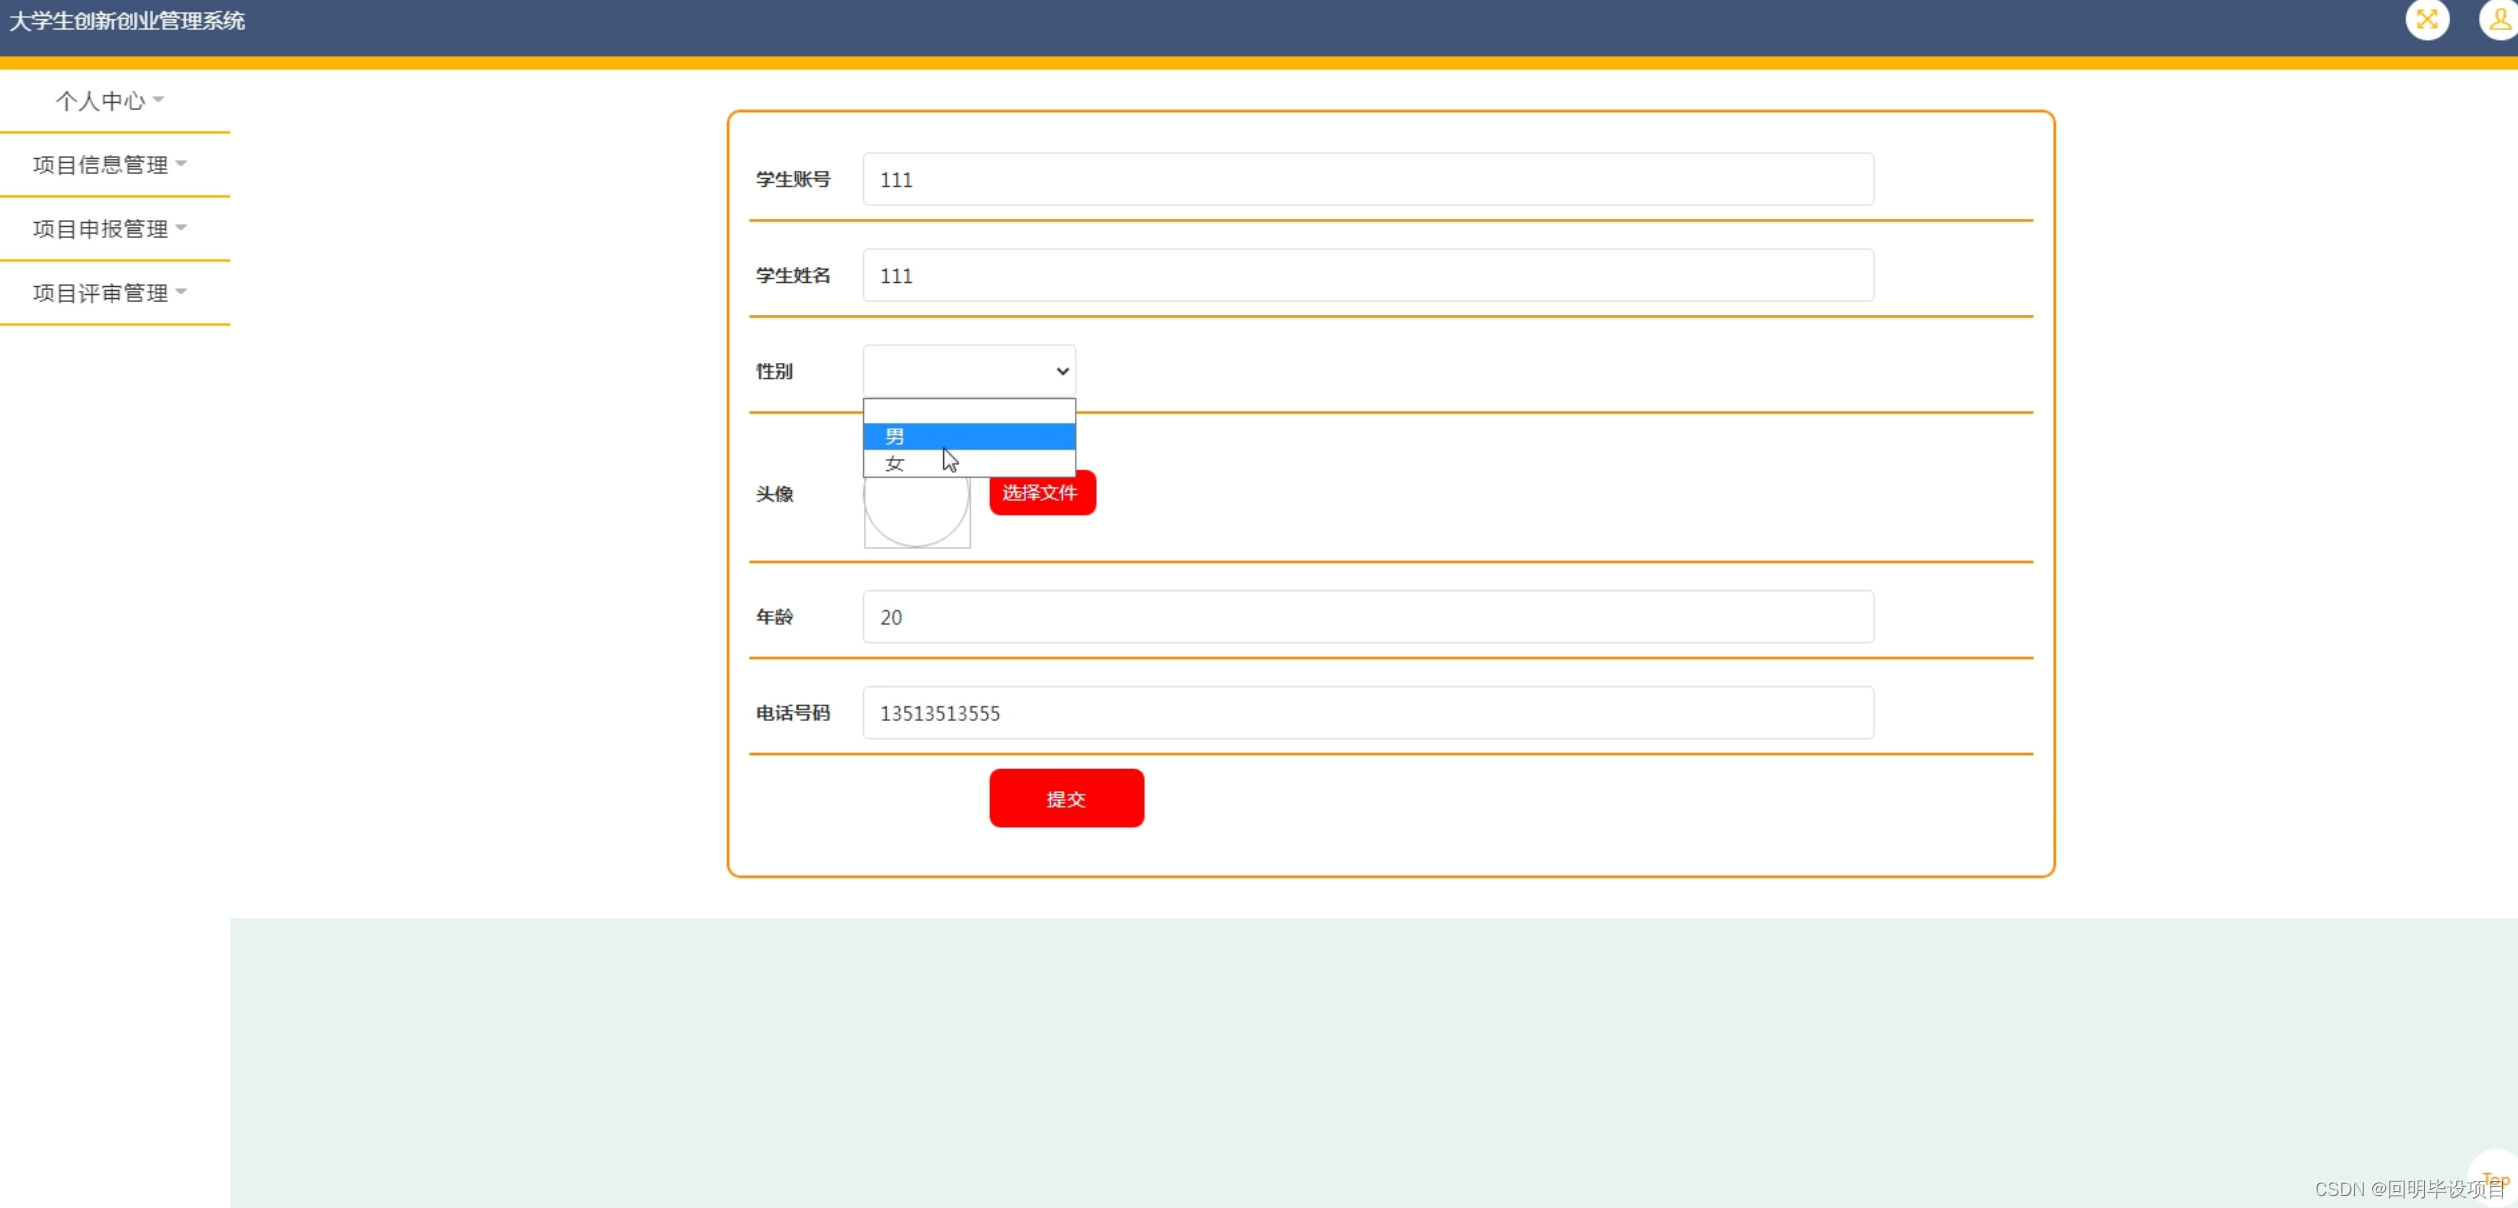Open the user profile icon in header
Viewport: 2518px width, 1208px height.
(x=2499, y=19)
